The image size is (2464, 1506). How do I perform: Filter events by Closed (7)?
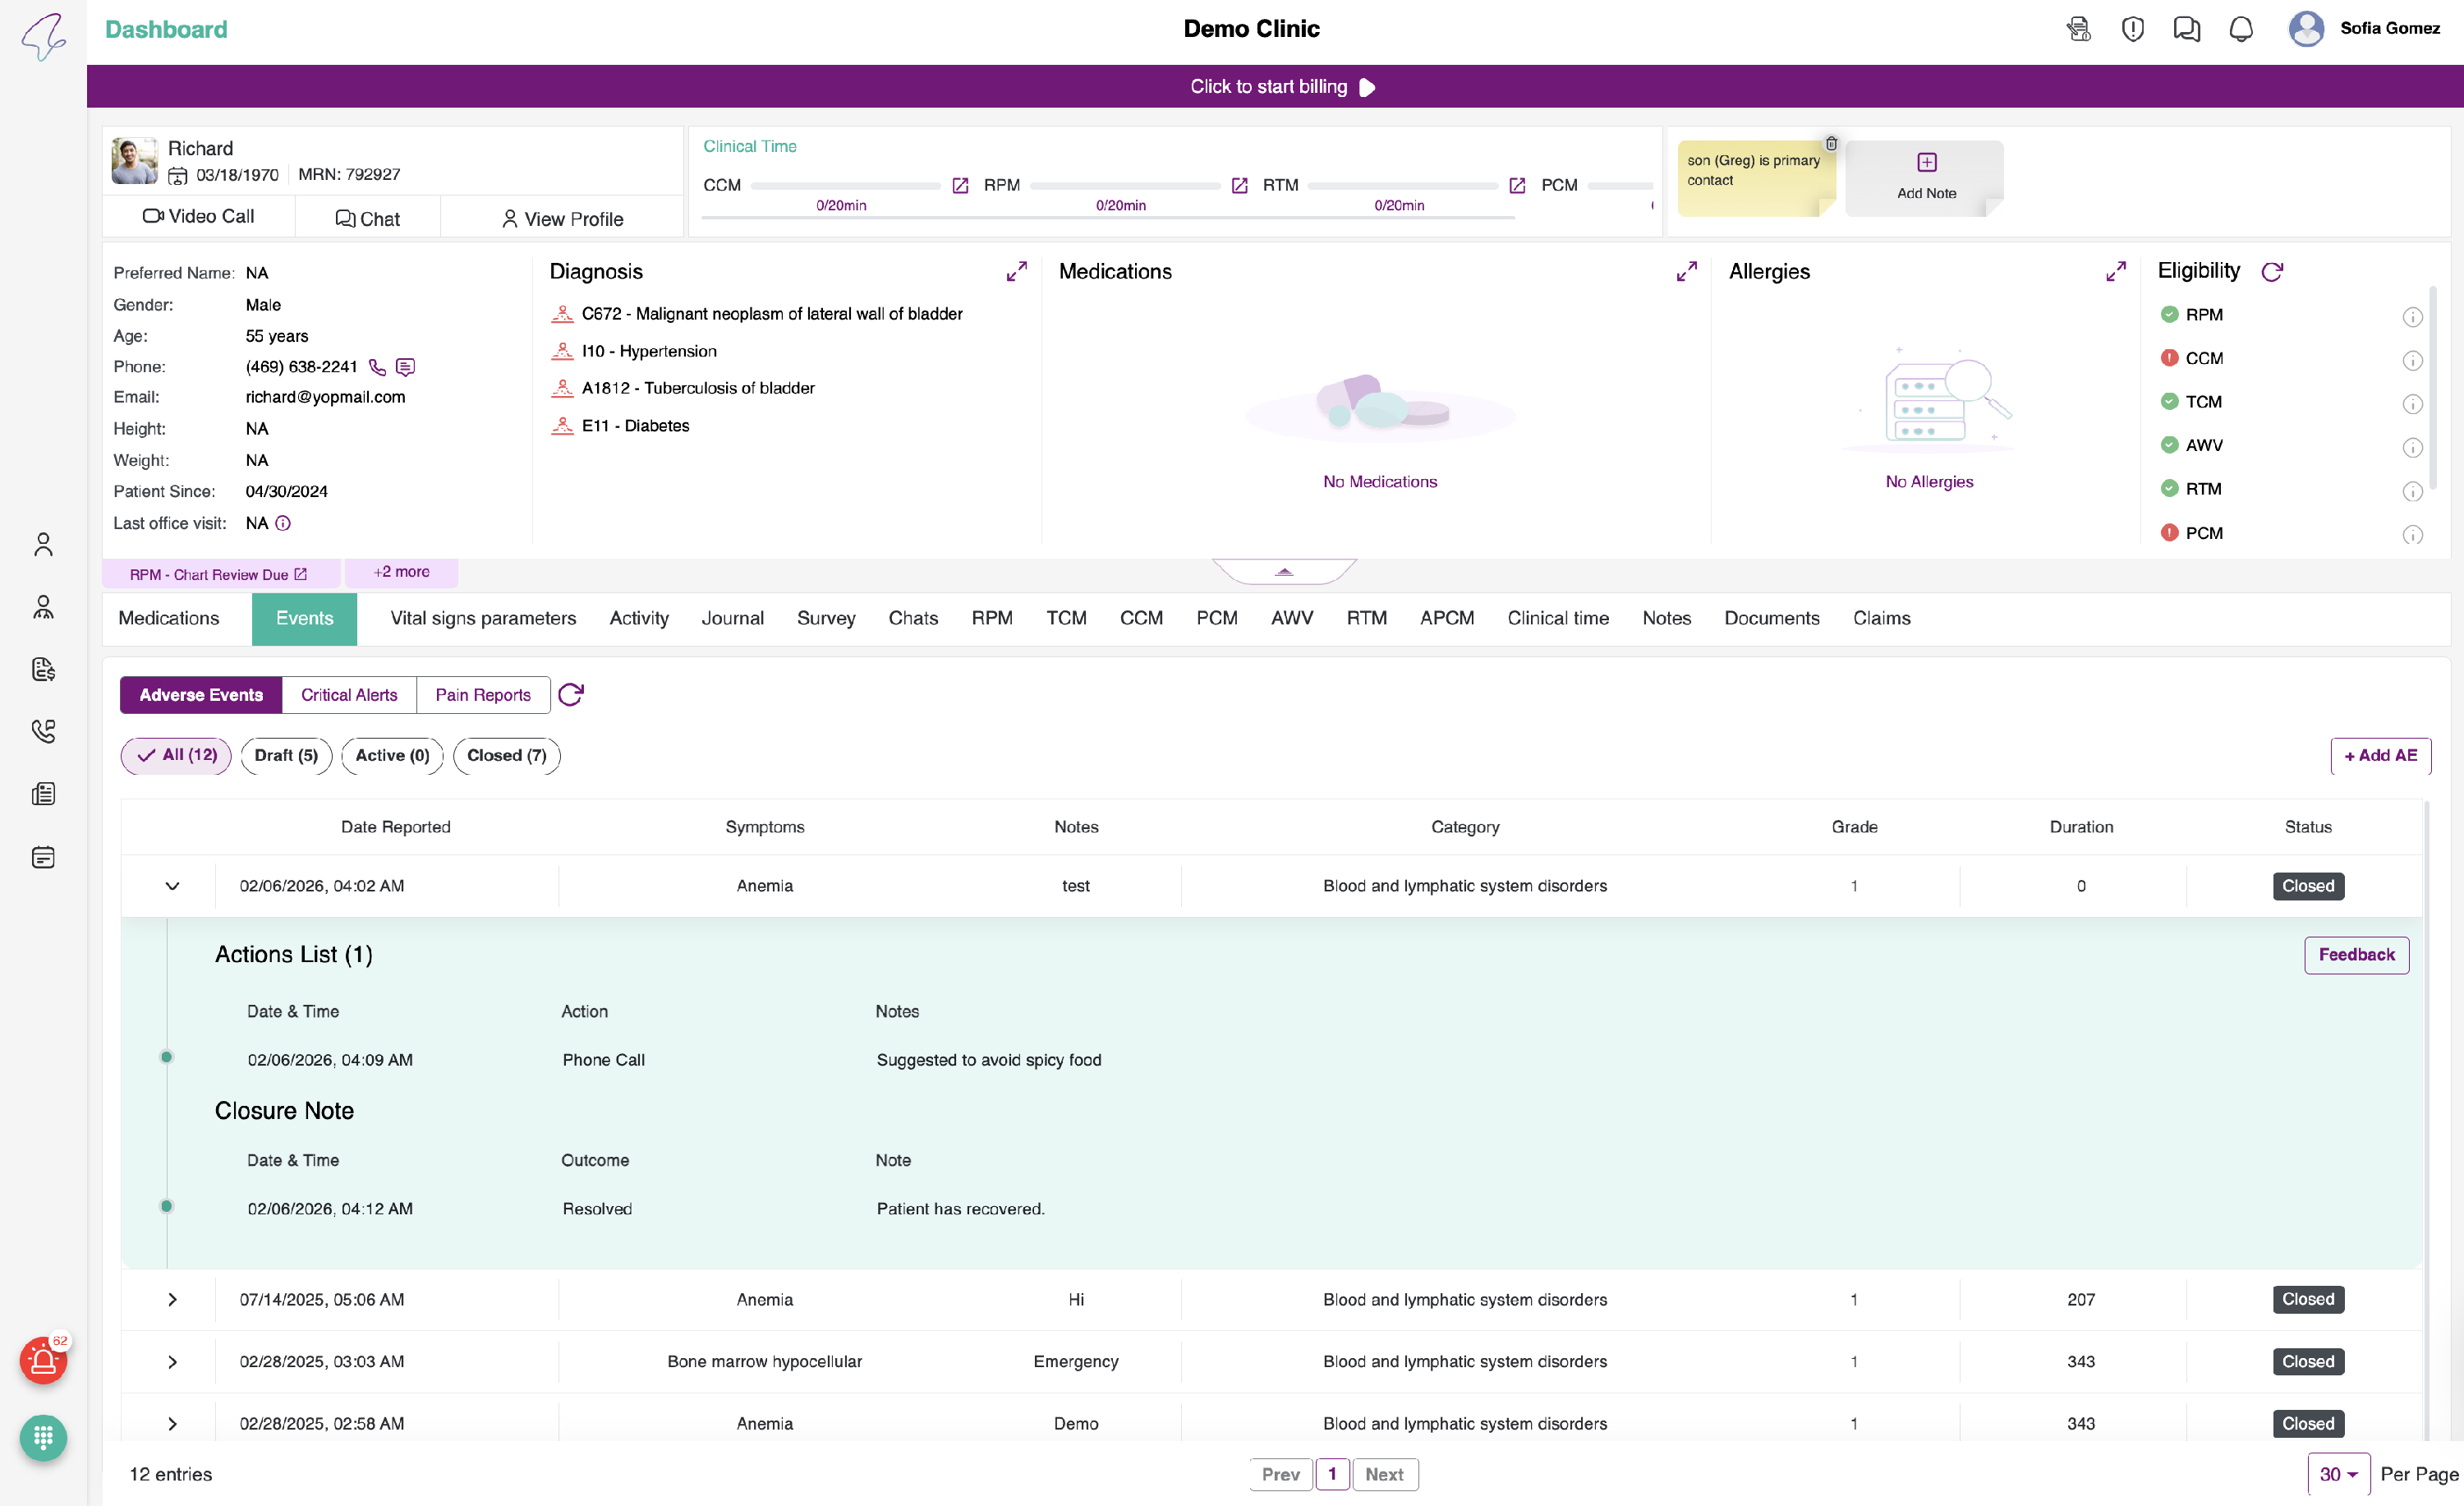(x=506, y=755)
